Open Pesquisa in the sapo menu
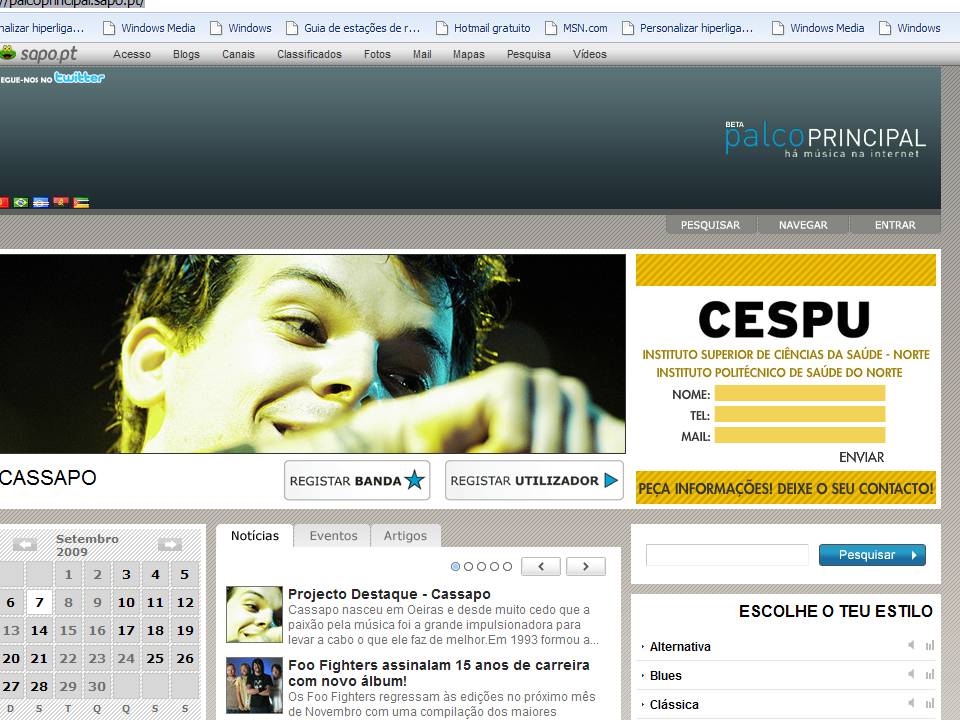Image resolution: width=960 pixels, height=720 pixels. point(528,54)
